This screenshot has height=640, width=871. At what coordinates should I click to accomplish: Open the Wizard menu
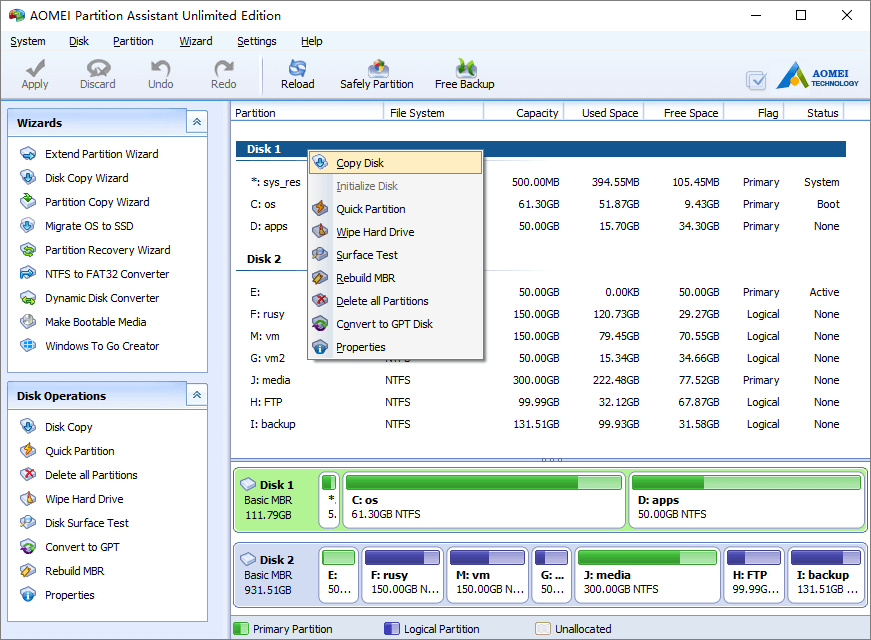pos(196,41)
